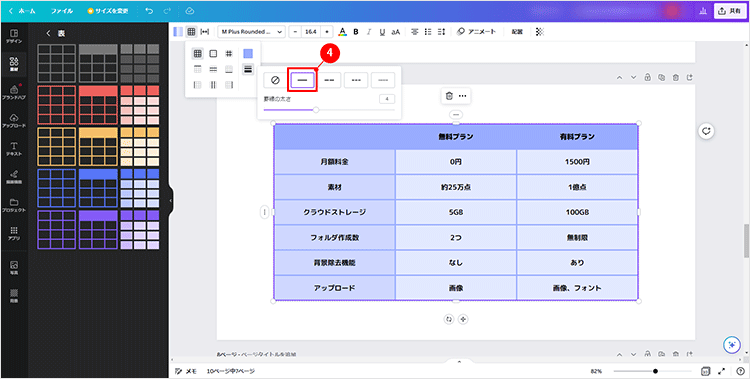Click the font size 16.4 field

[311, 32]
